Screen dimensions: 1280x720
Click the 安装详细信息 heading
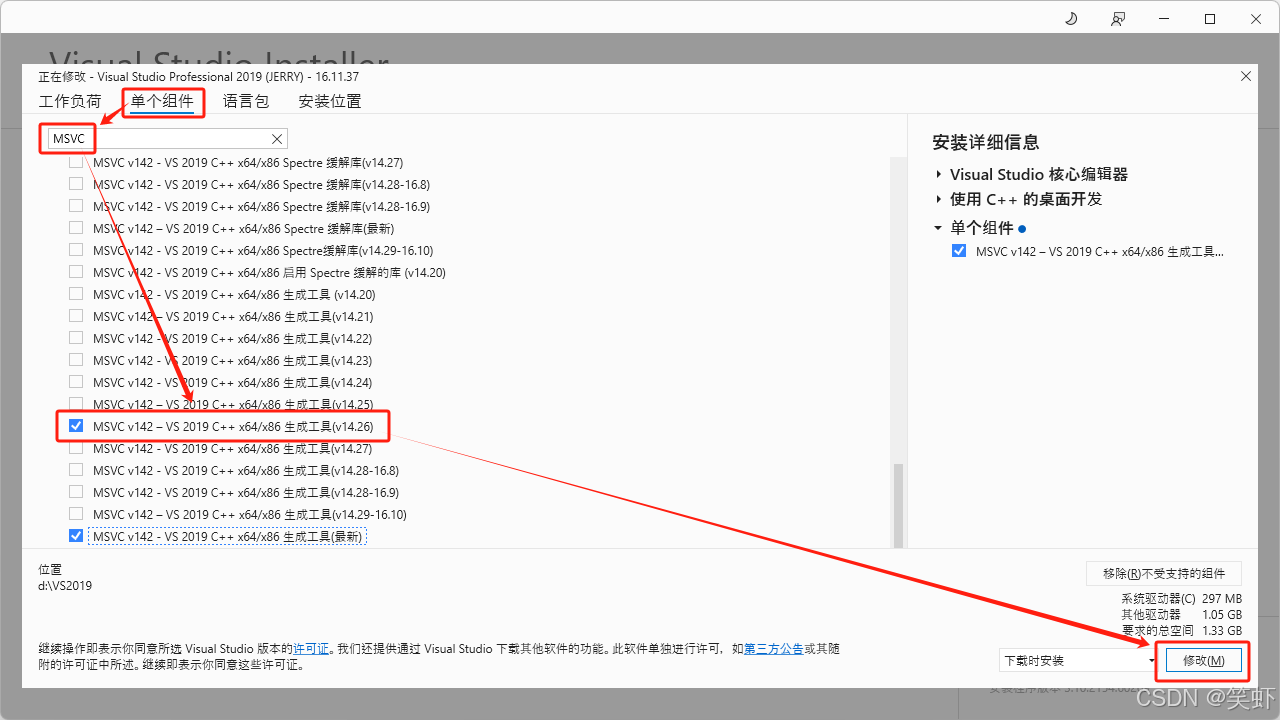click(x=985, y=142)
